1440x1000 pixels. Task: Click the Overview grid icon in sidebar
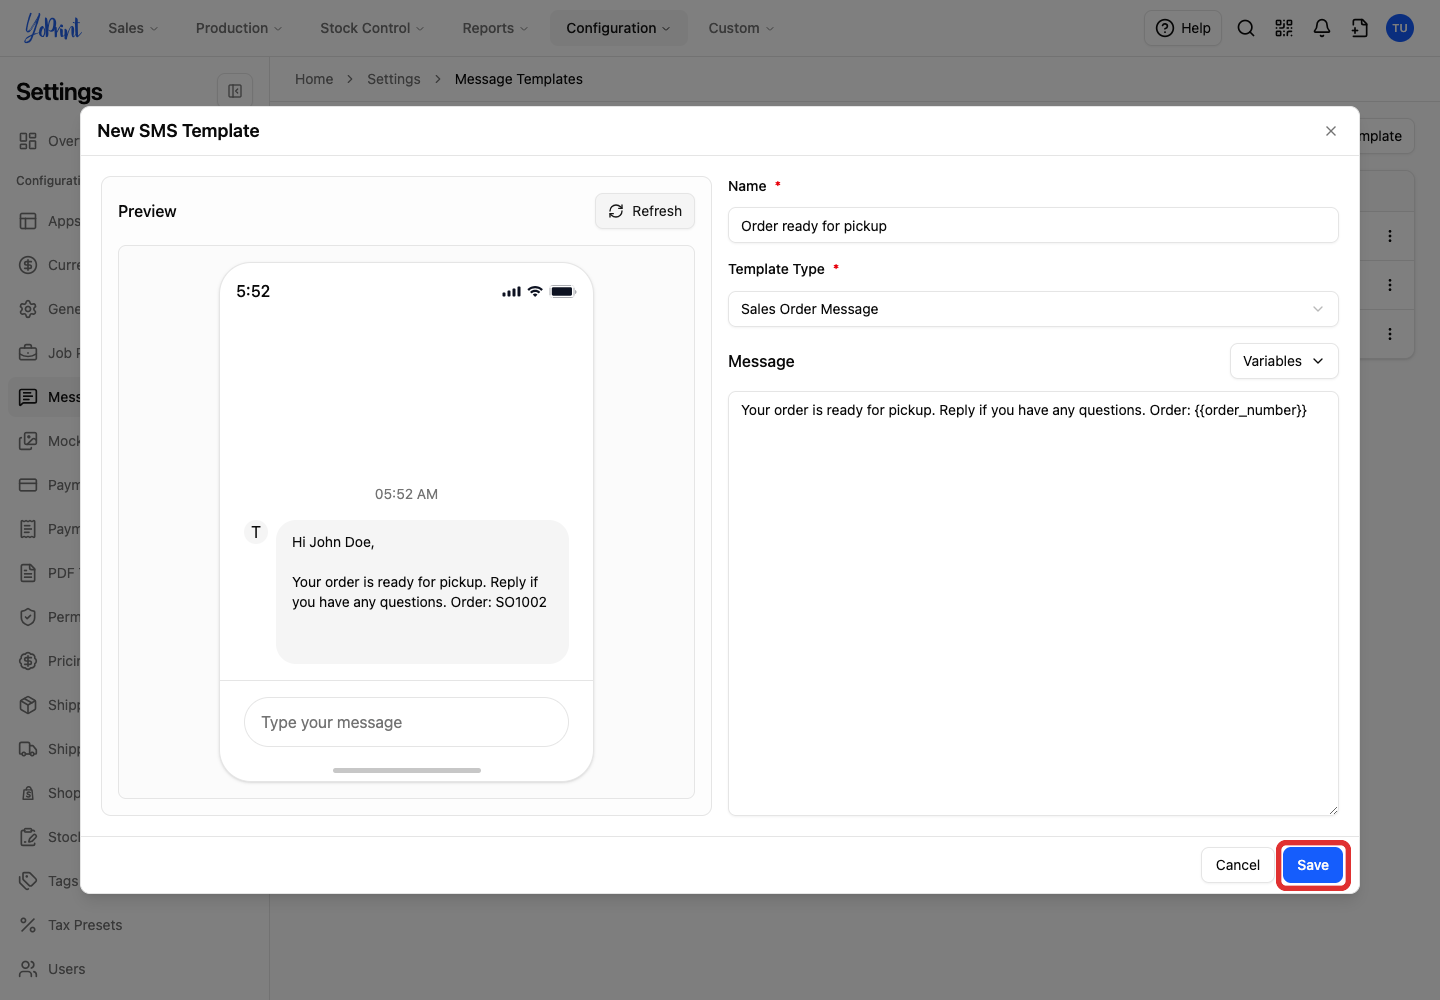click(28, 141)
